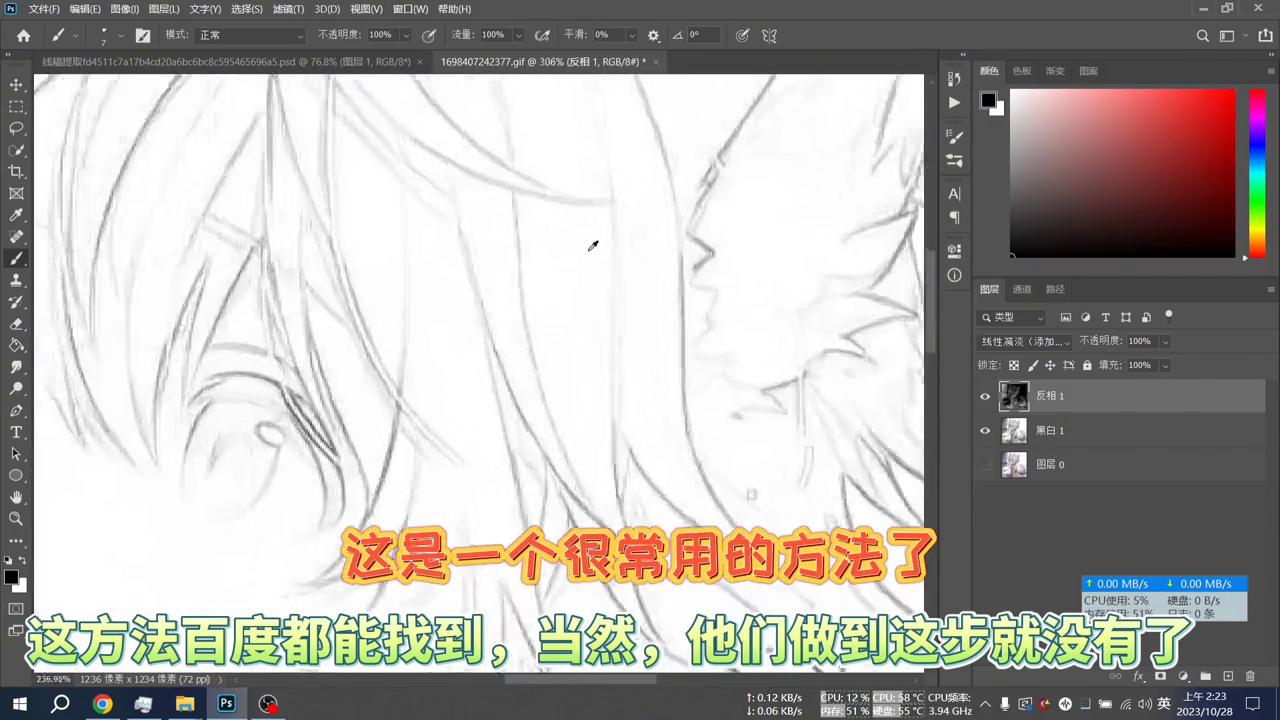Open symmetry paint butterfly options
This screenshot has height=720, width=1280.
pyautogui.click(x=769, y=35)
